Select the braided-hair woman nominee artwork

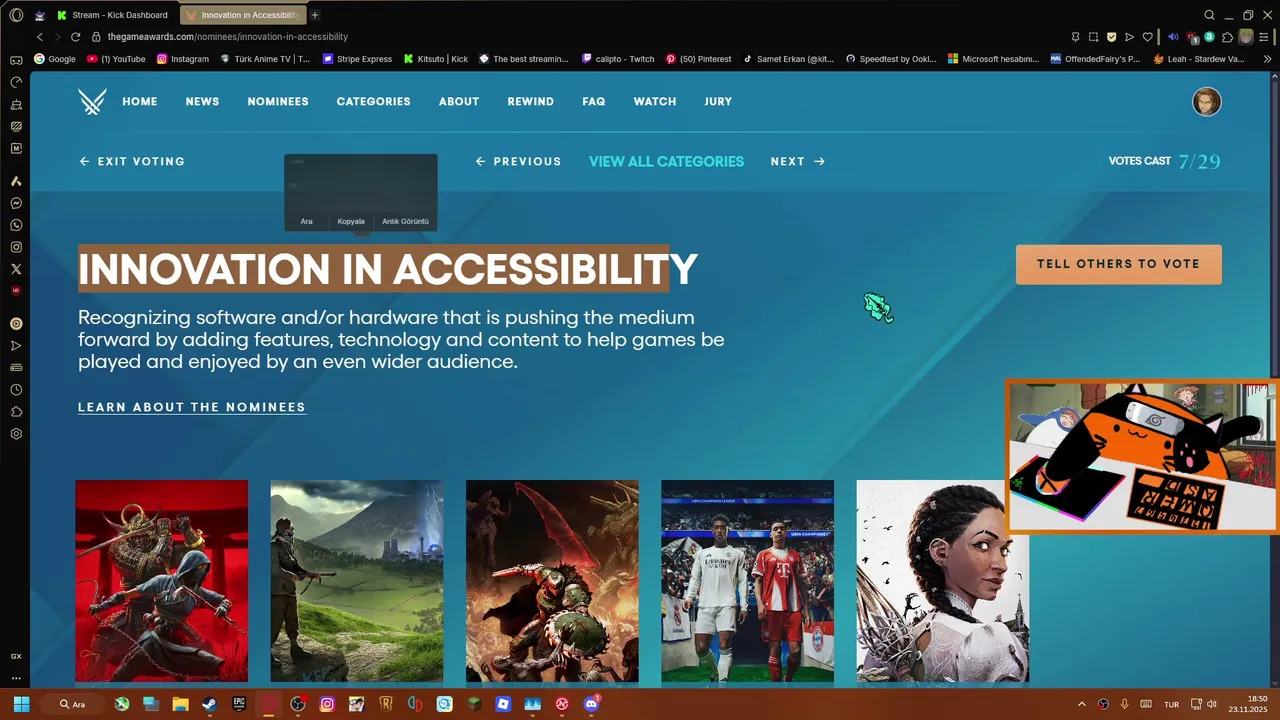(x=942, y=581)
